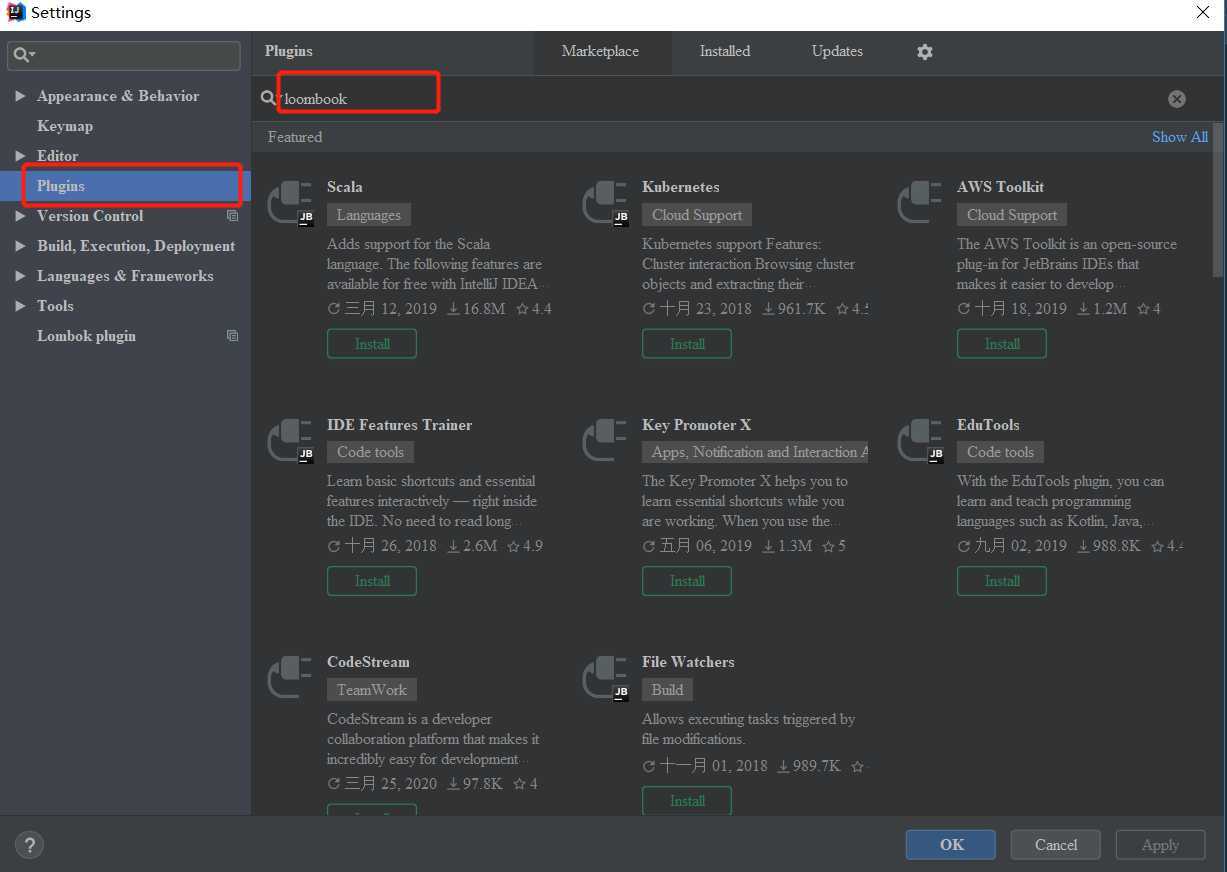The height and width of the screenshot is (872, 1227).
Task: Click Key Promoter X category tag
Action: pos(756,452)
